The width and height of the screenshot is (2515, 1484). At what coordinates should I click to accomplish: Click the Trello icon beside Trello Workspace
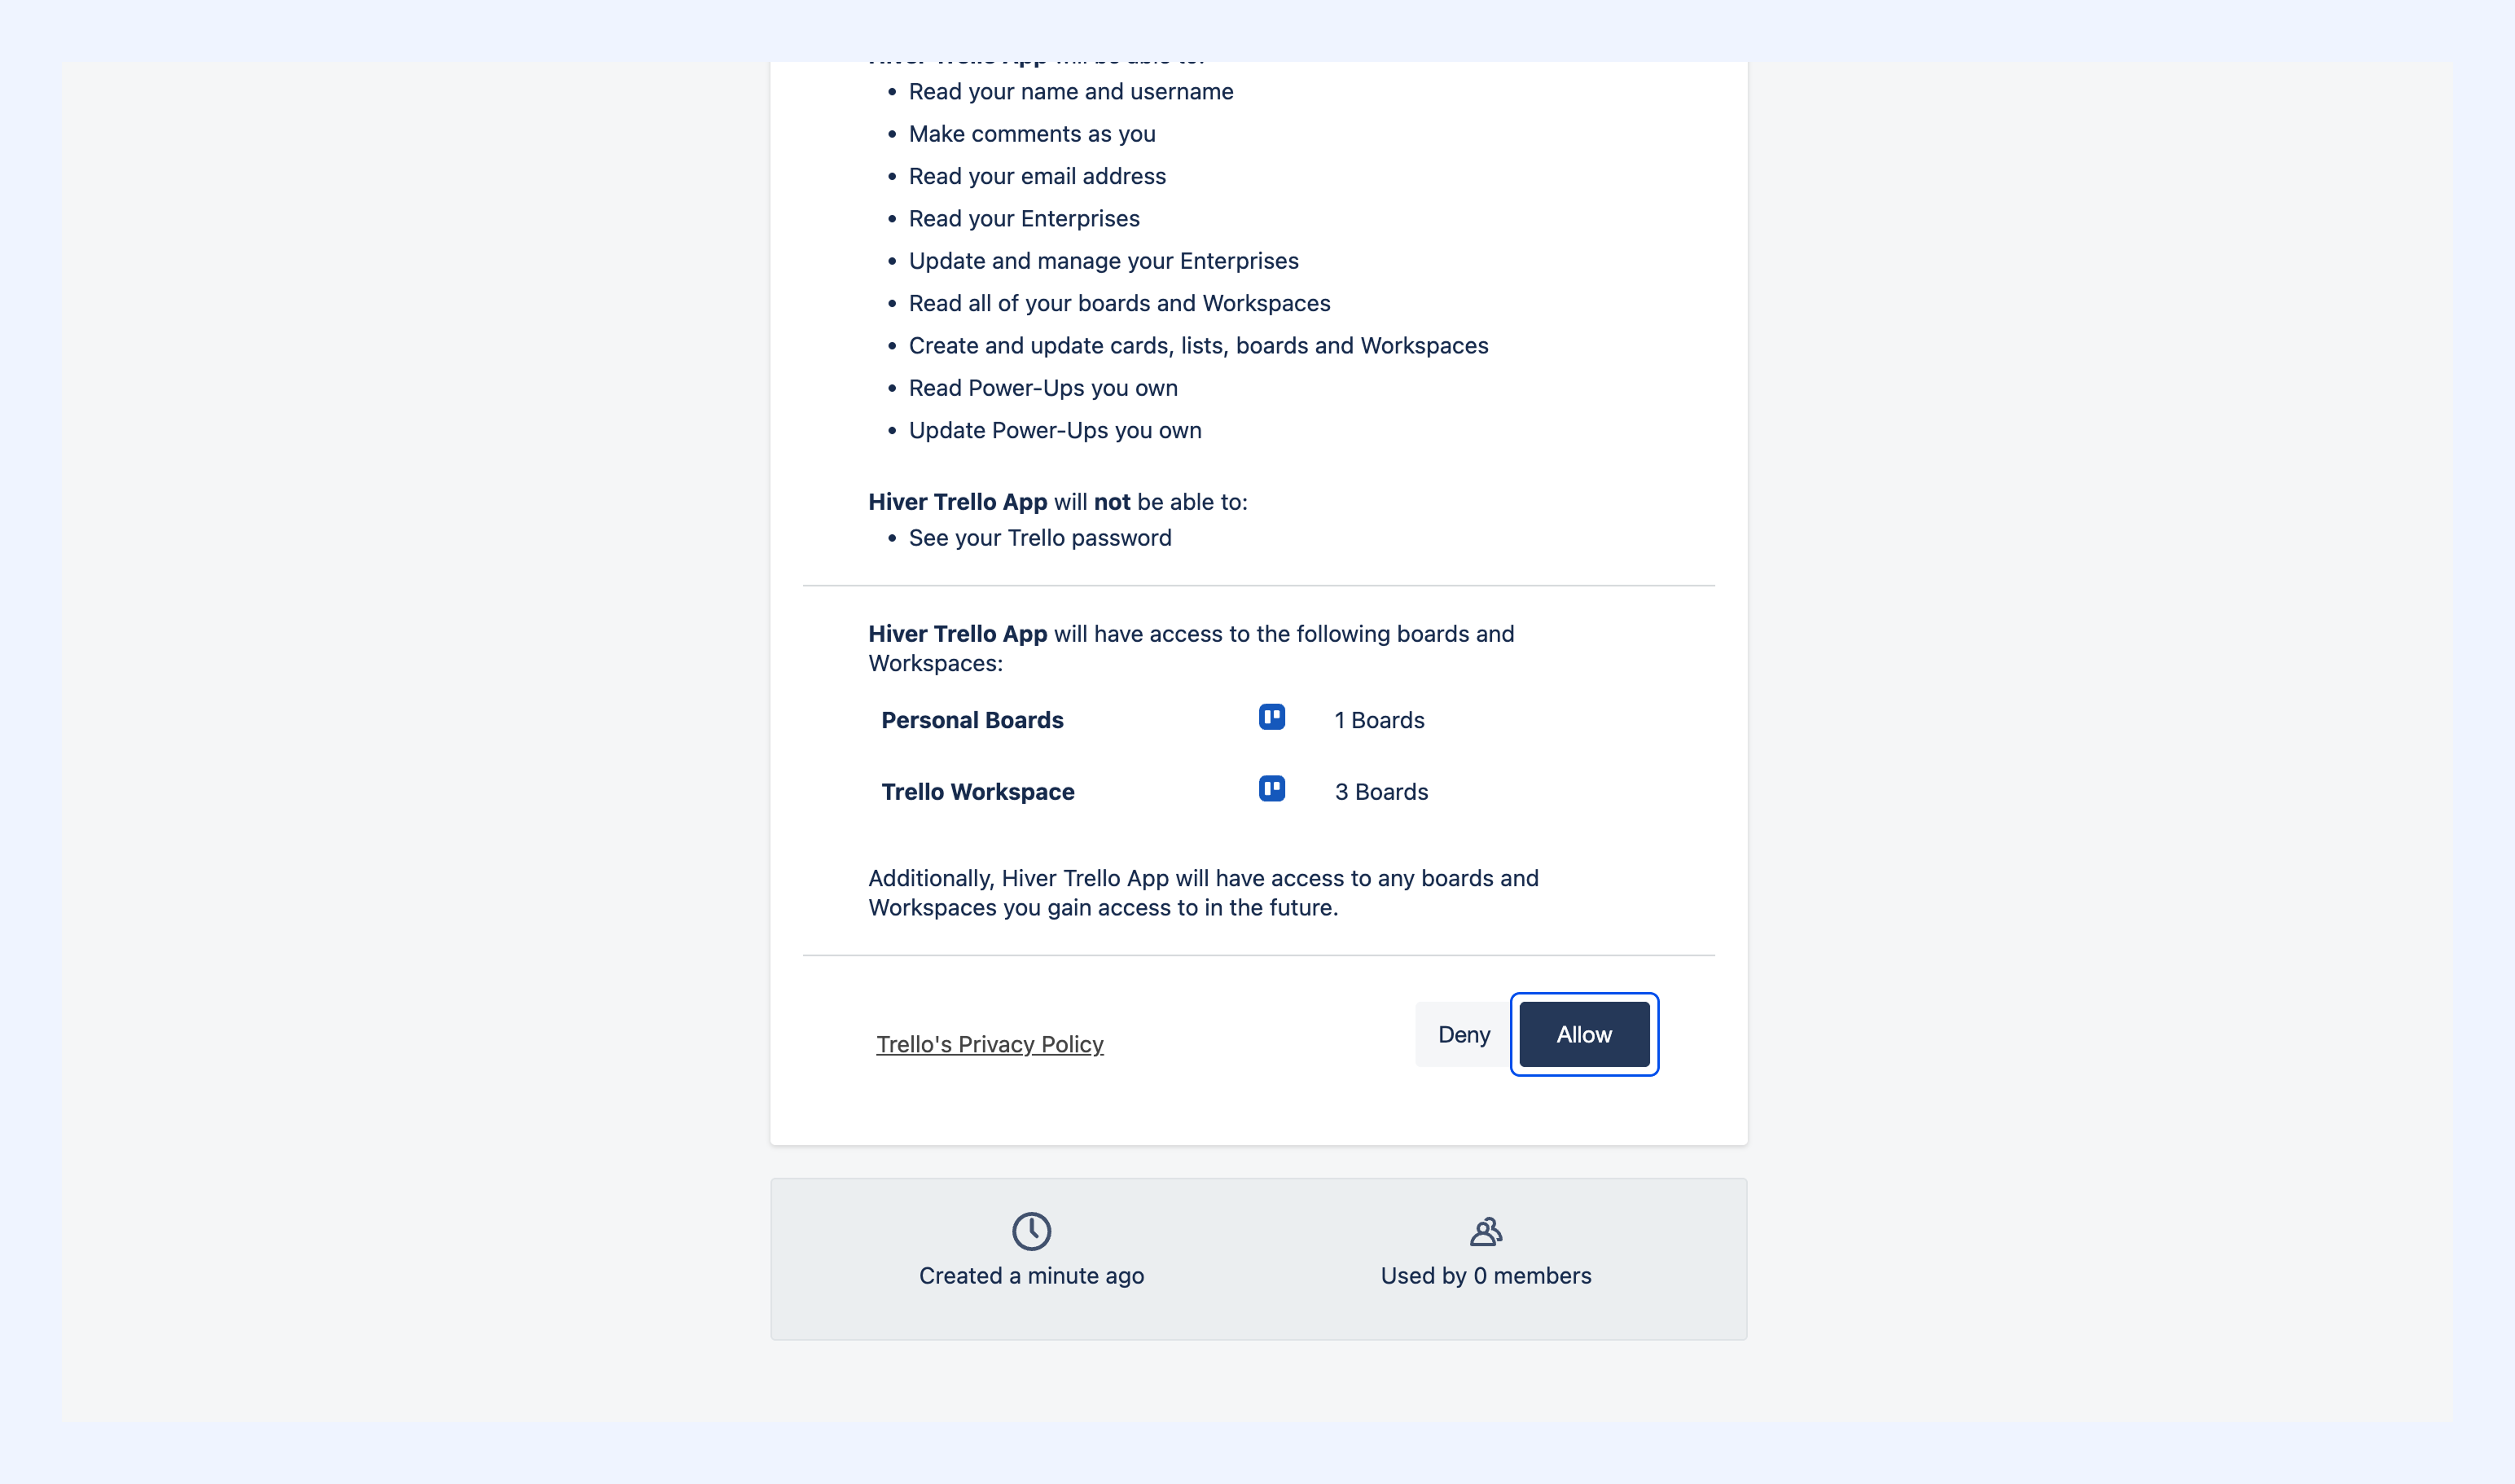click(x=1272, y=789)
